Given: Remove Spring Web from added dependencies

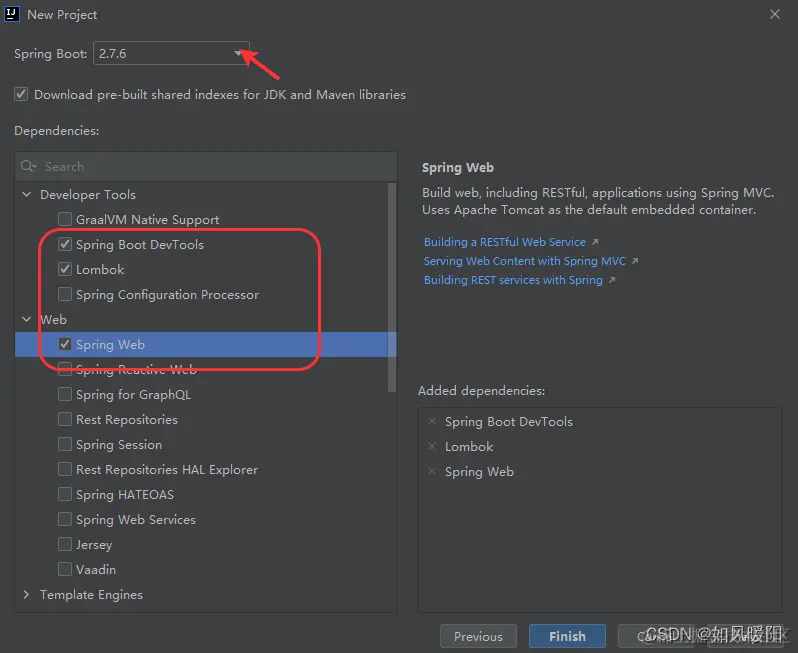Looking at the screenshot, I should click(x=432, y=471).
